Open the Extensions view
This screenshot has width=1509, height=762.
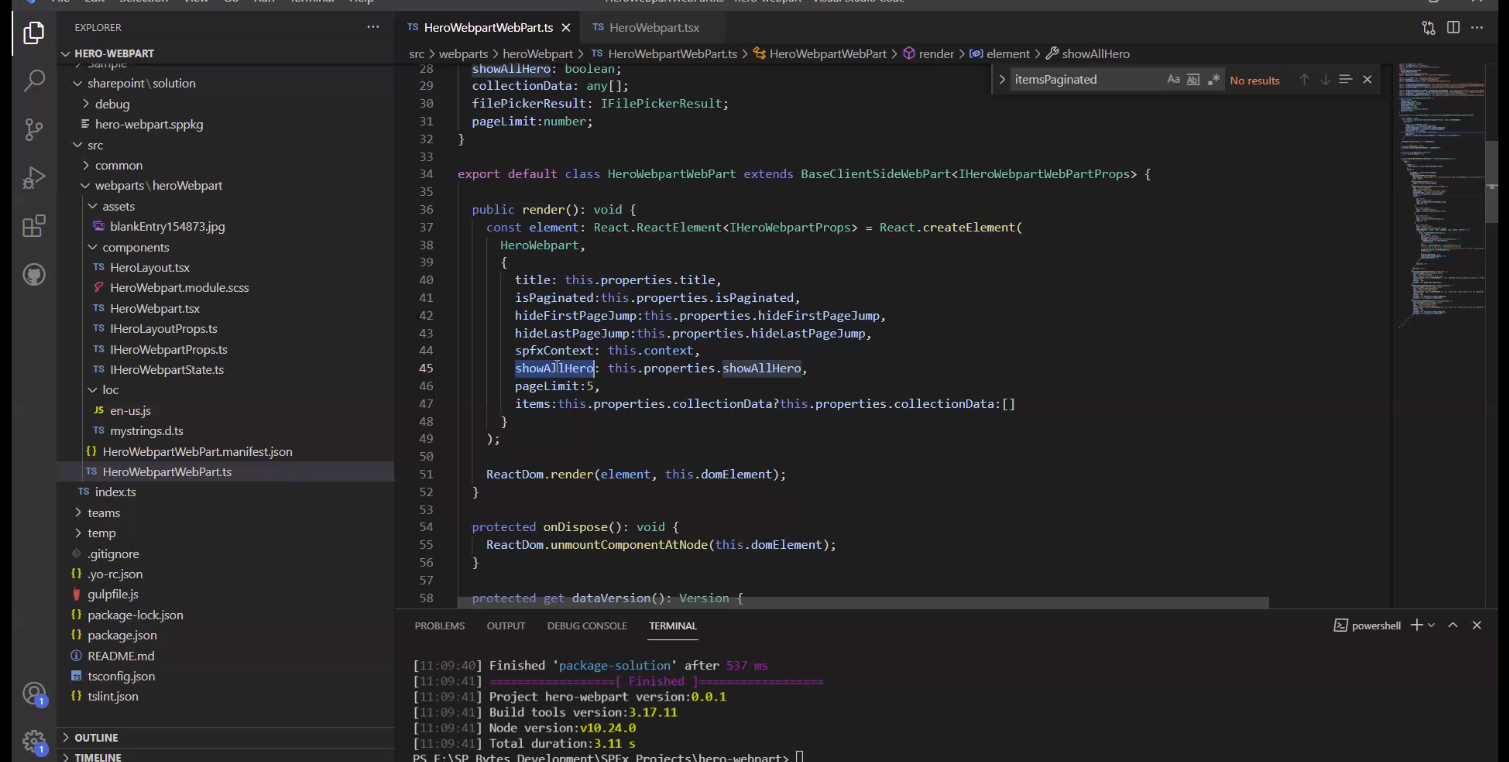click(x=34, y=226)
